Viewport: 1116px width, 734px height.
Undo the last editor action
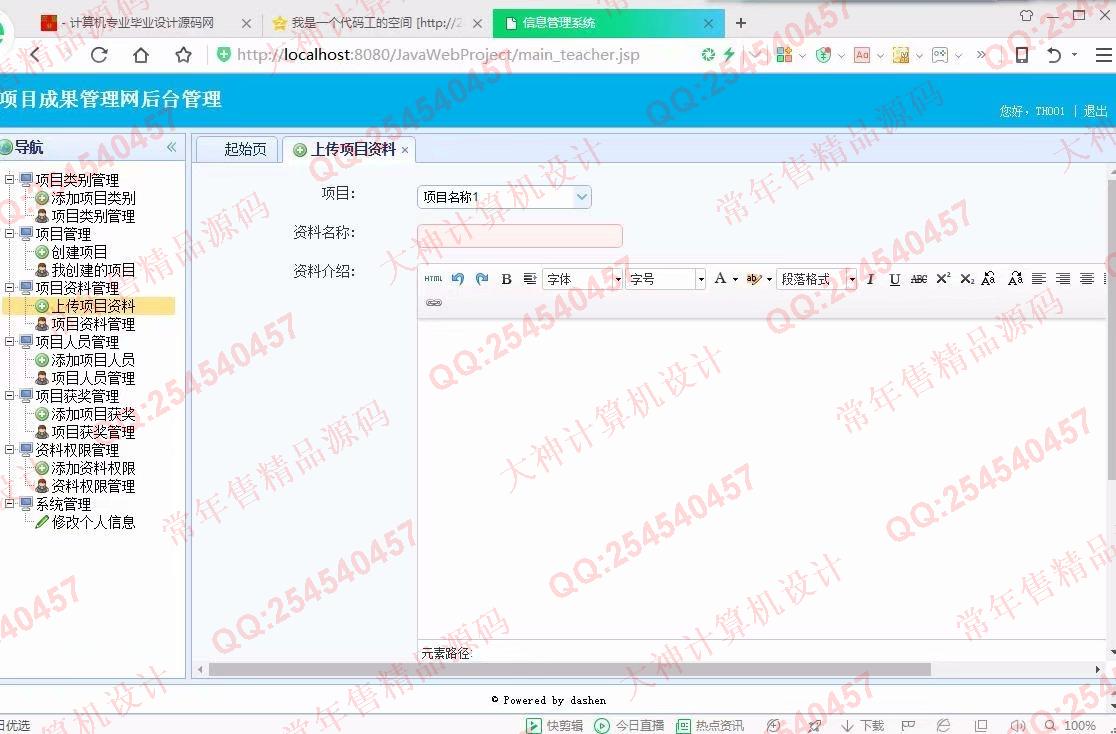[x=458, y=279]
